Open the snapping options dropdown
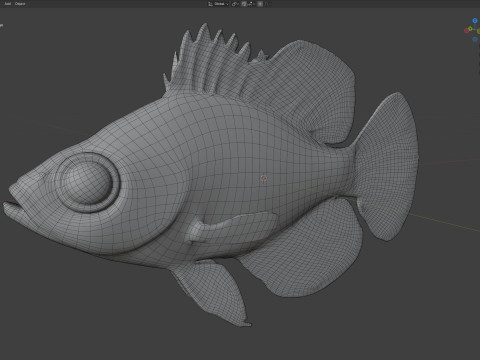The height and width of the screenshot is (360, 480). [251, 4]
